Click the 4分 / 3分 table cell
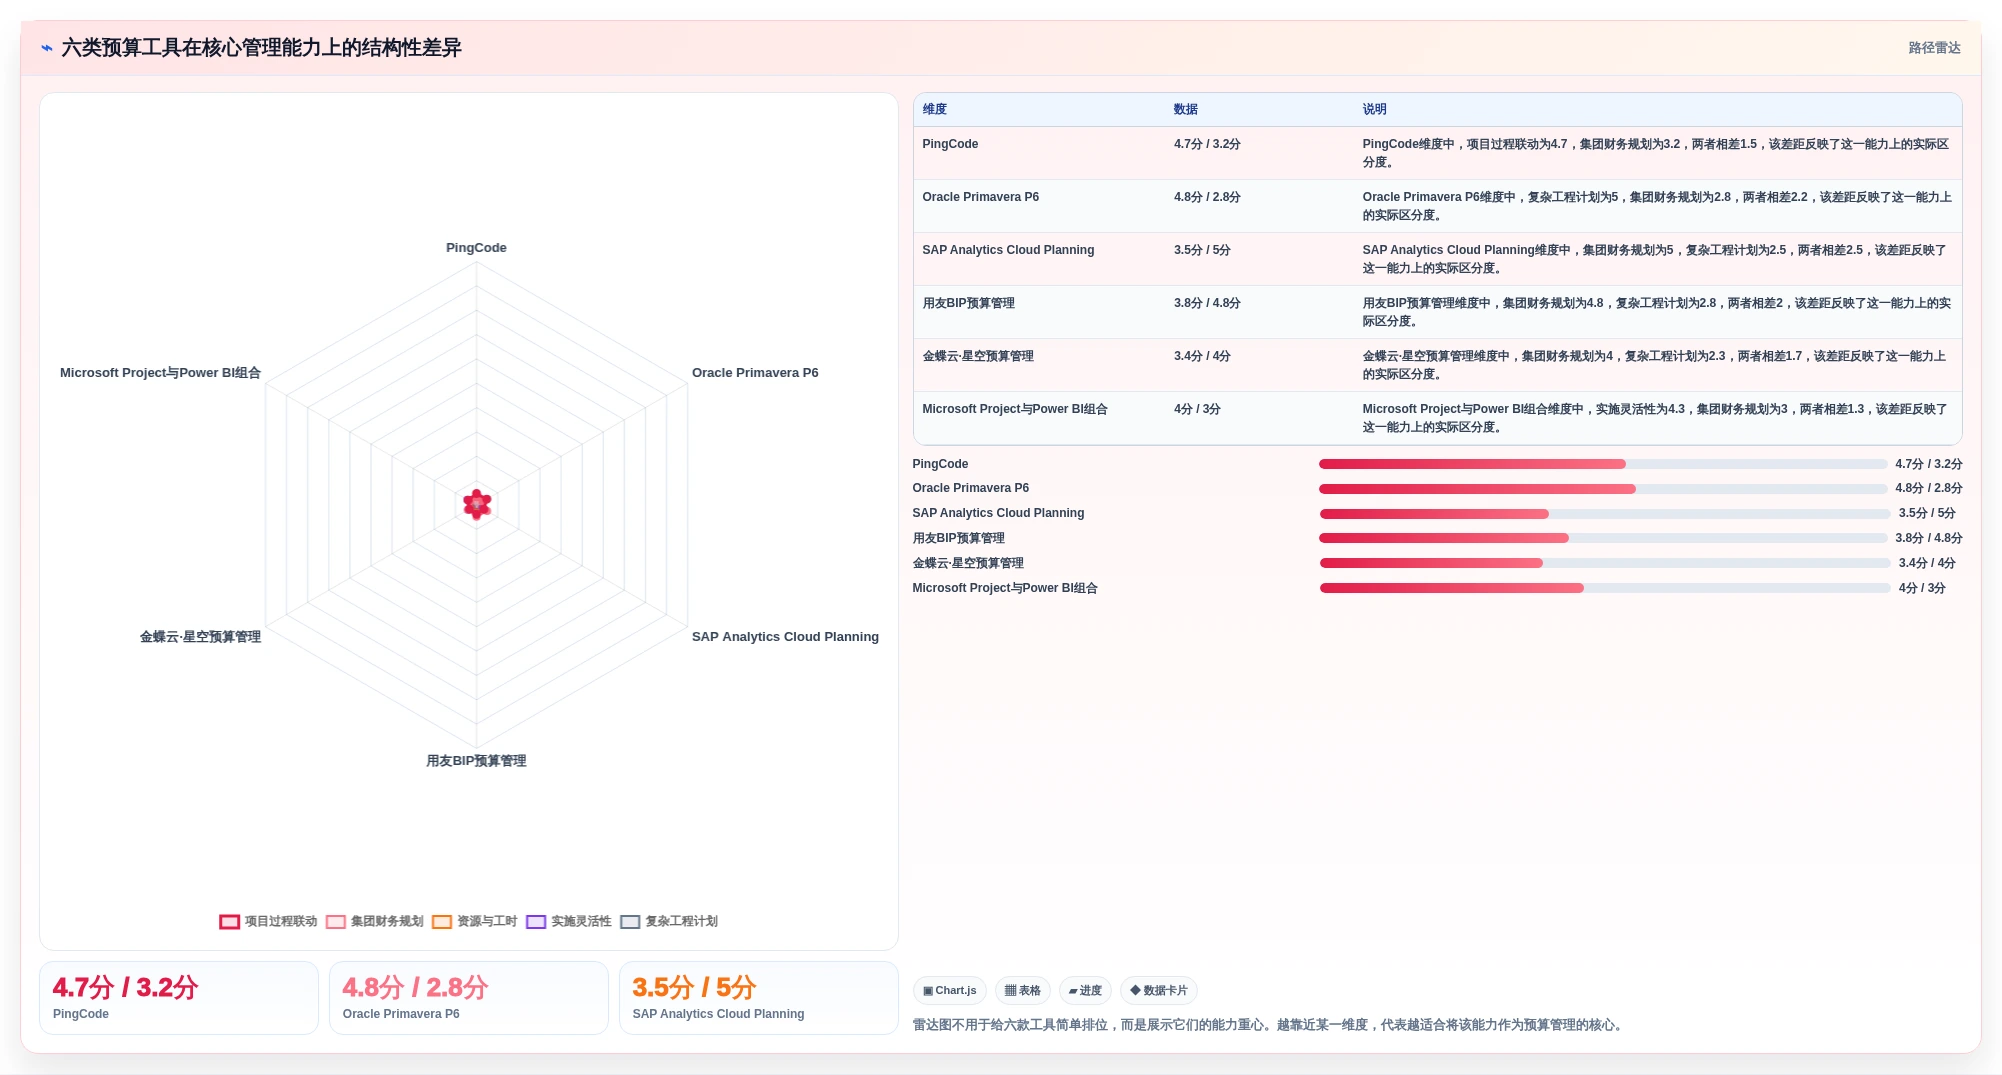Viewport: 2002px width, 1075px height. pos(1197,409)
